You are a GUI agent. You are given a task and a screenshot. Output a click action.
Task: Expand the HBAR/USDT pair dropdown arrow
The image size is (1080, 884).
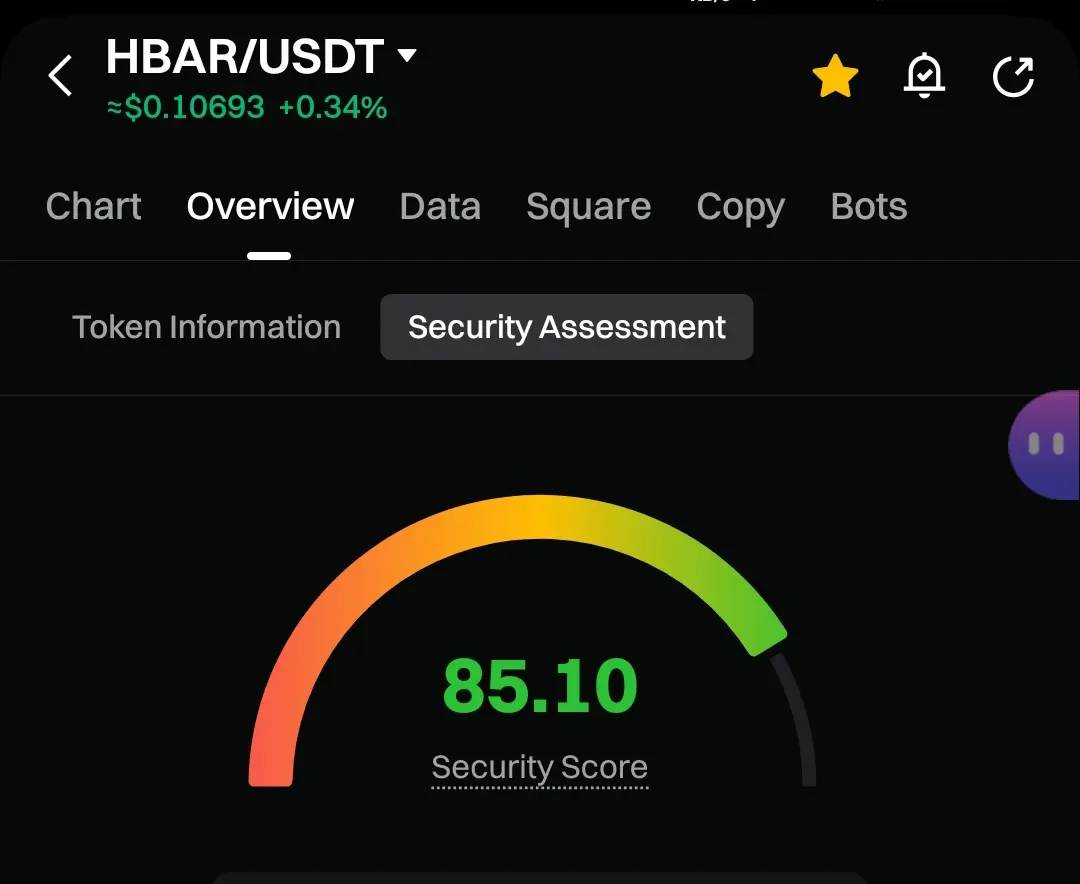click(x=407, y=55)
